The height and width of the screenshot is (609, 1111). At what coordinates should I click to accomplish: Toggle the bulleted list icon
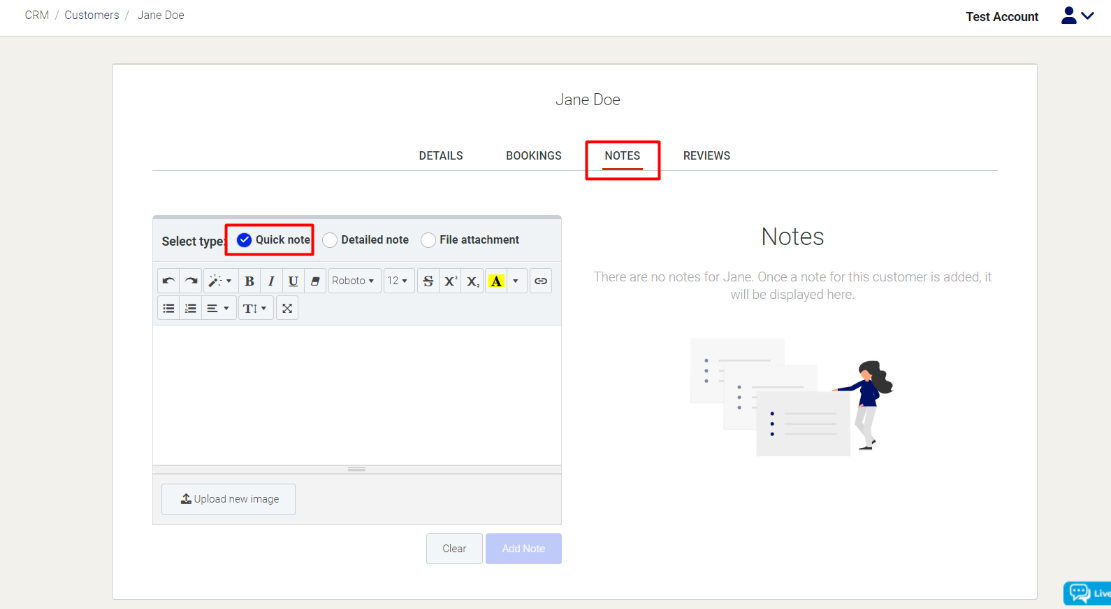(168, 307)
